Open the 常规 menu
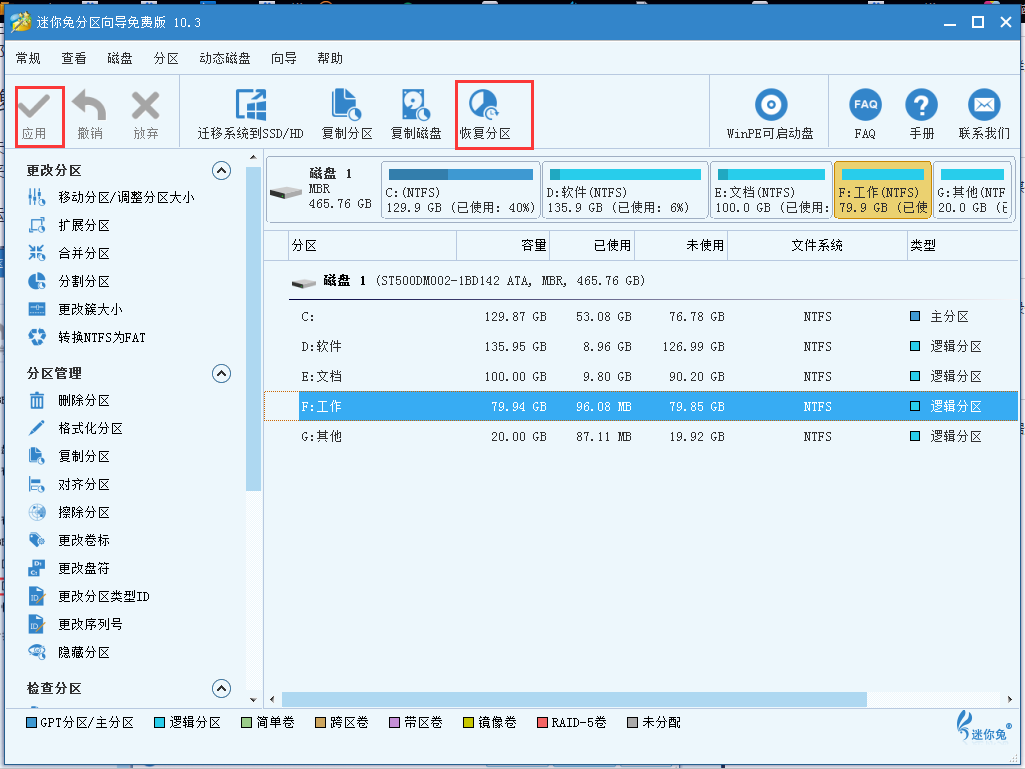The image size is (1025, 769). click(x=28, y=58)
